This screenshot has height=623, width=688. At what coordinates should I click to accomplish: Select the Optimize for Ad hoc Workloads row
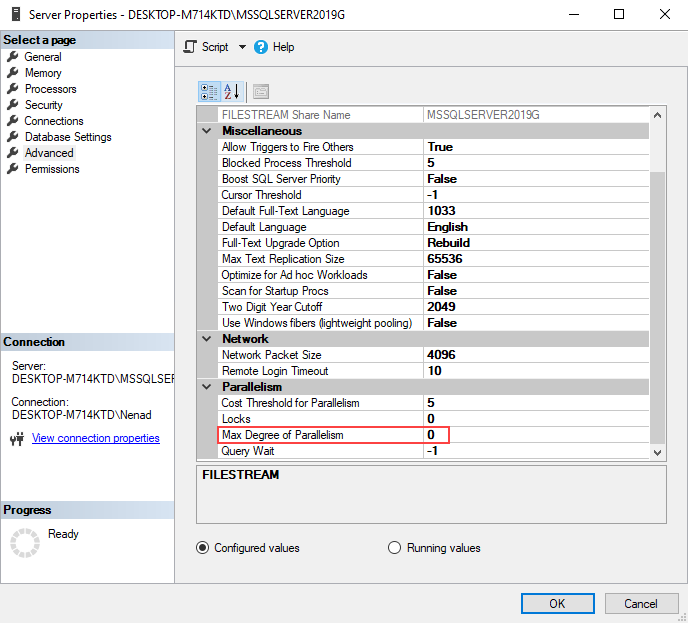click(x=433, y=275)
